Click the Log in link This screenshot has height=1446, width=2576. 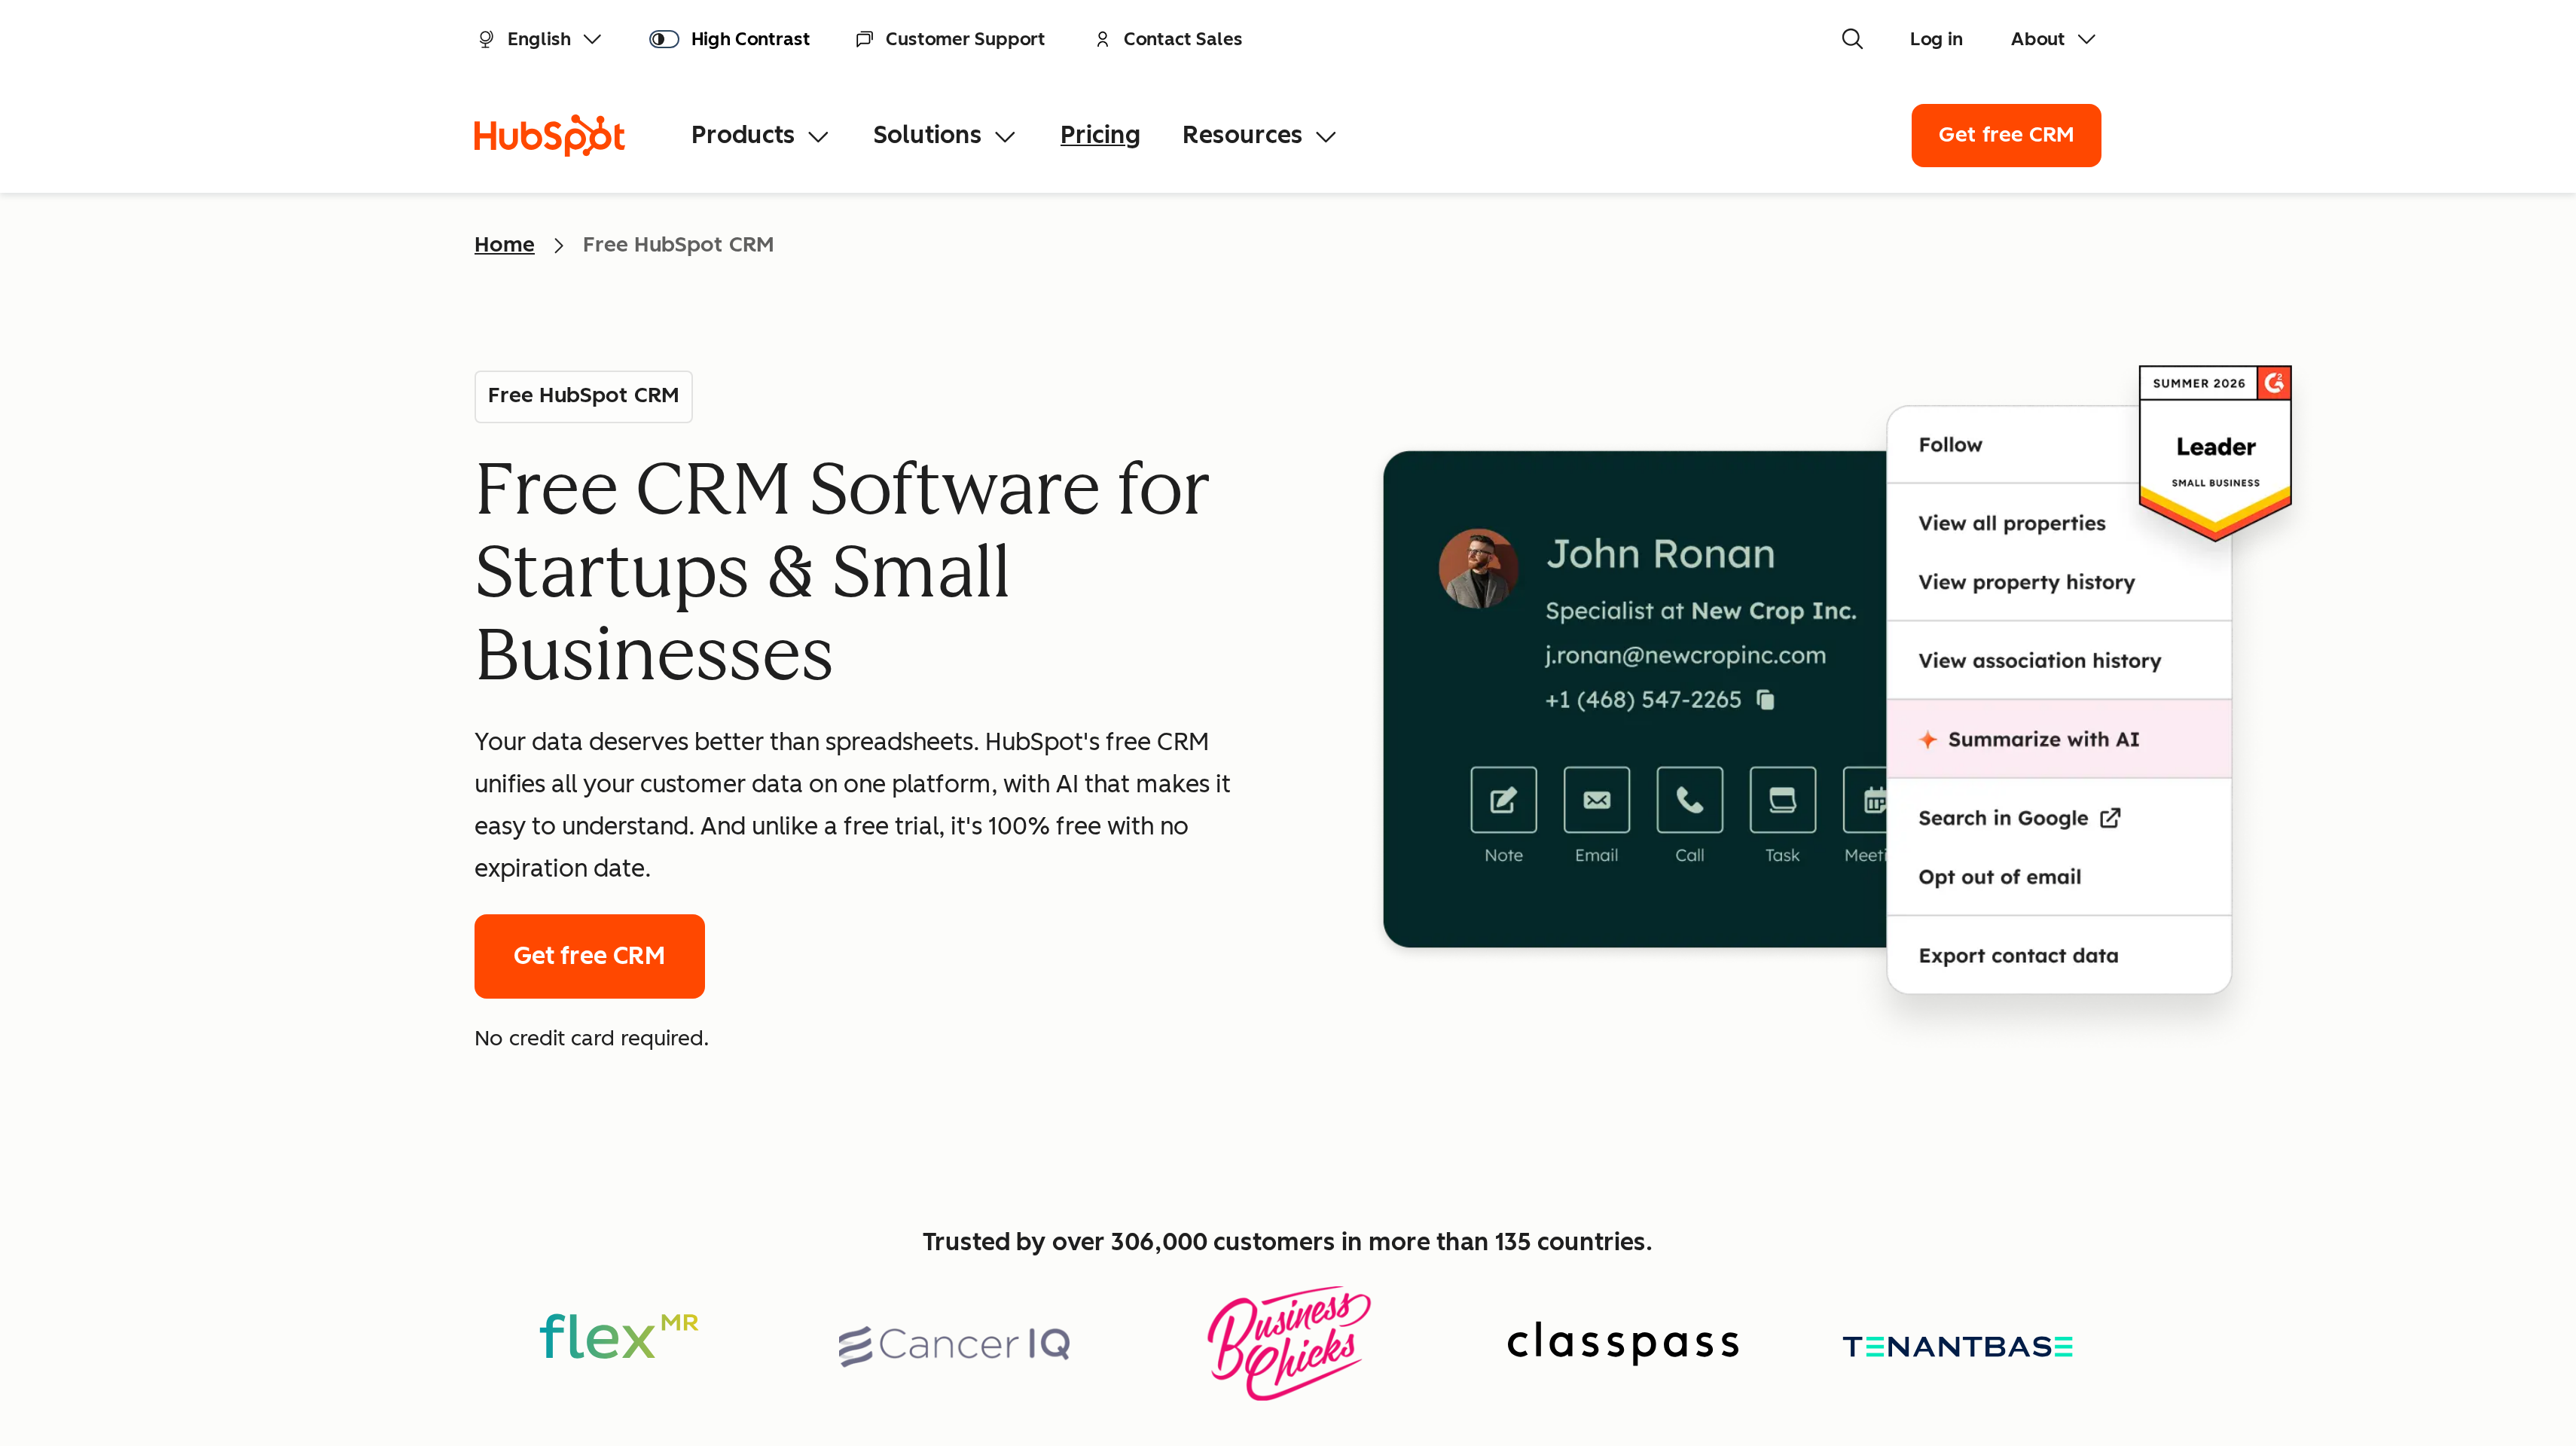[1936, 39]
